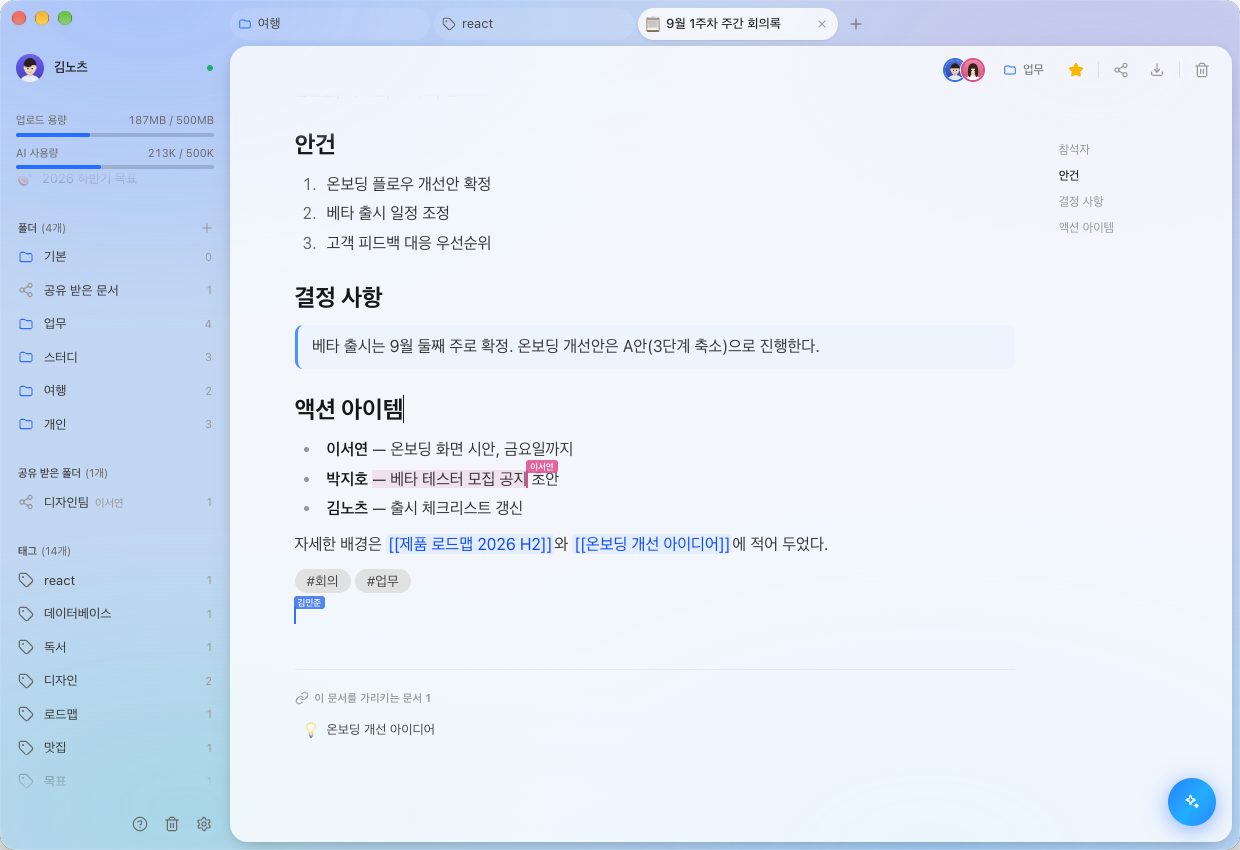The height and width of the screenshot is (850, 1240).
Task: Open help from sidebar bottom icon
Action: click(140, 824)
